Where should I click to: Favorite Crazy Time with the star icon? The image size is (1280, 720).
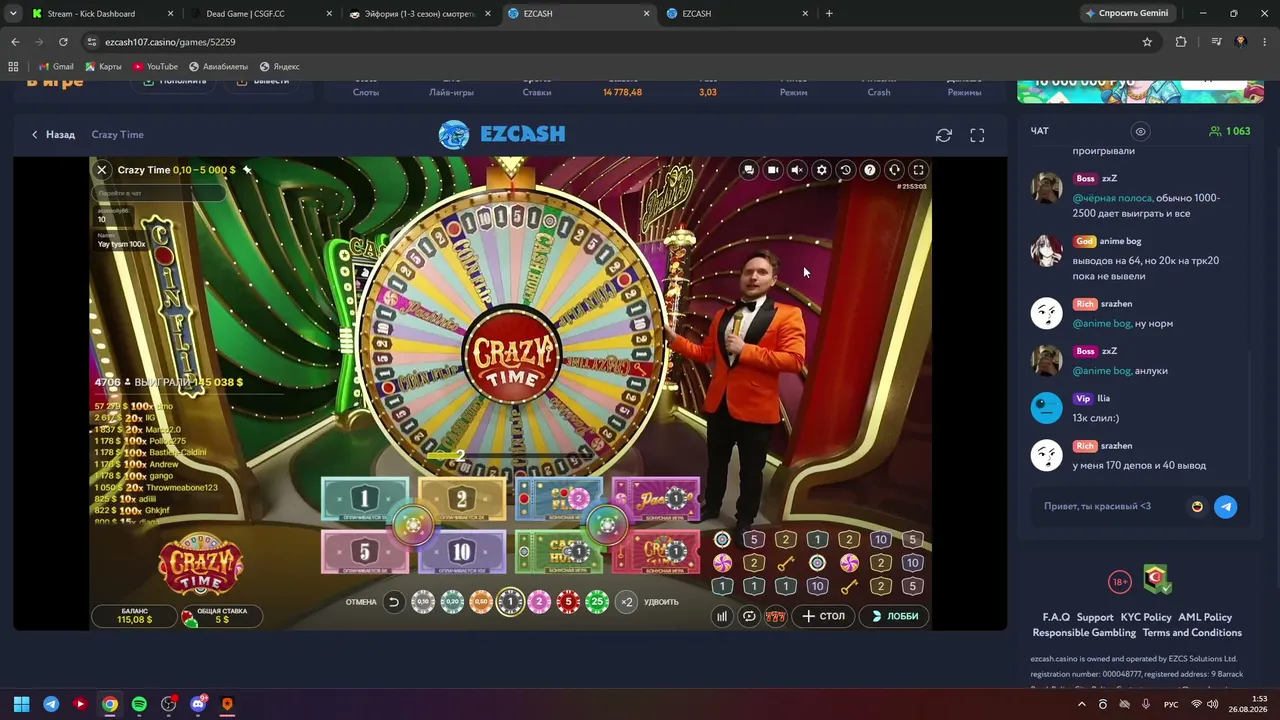click(247, 170)
